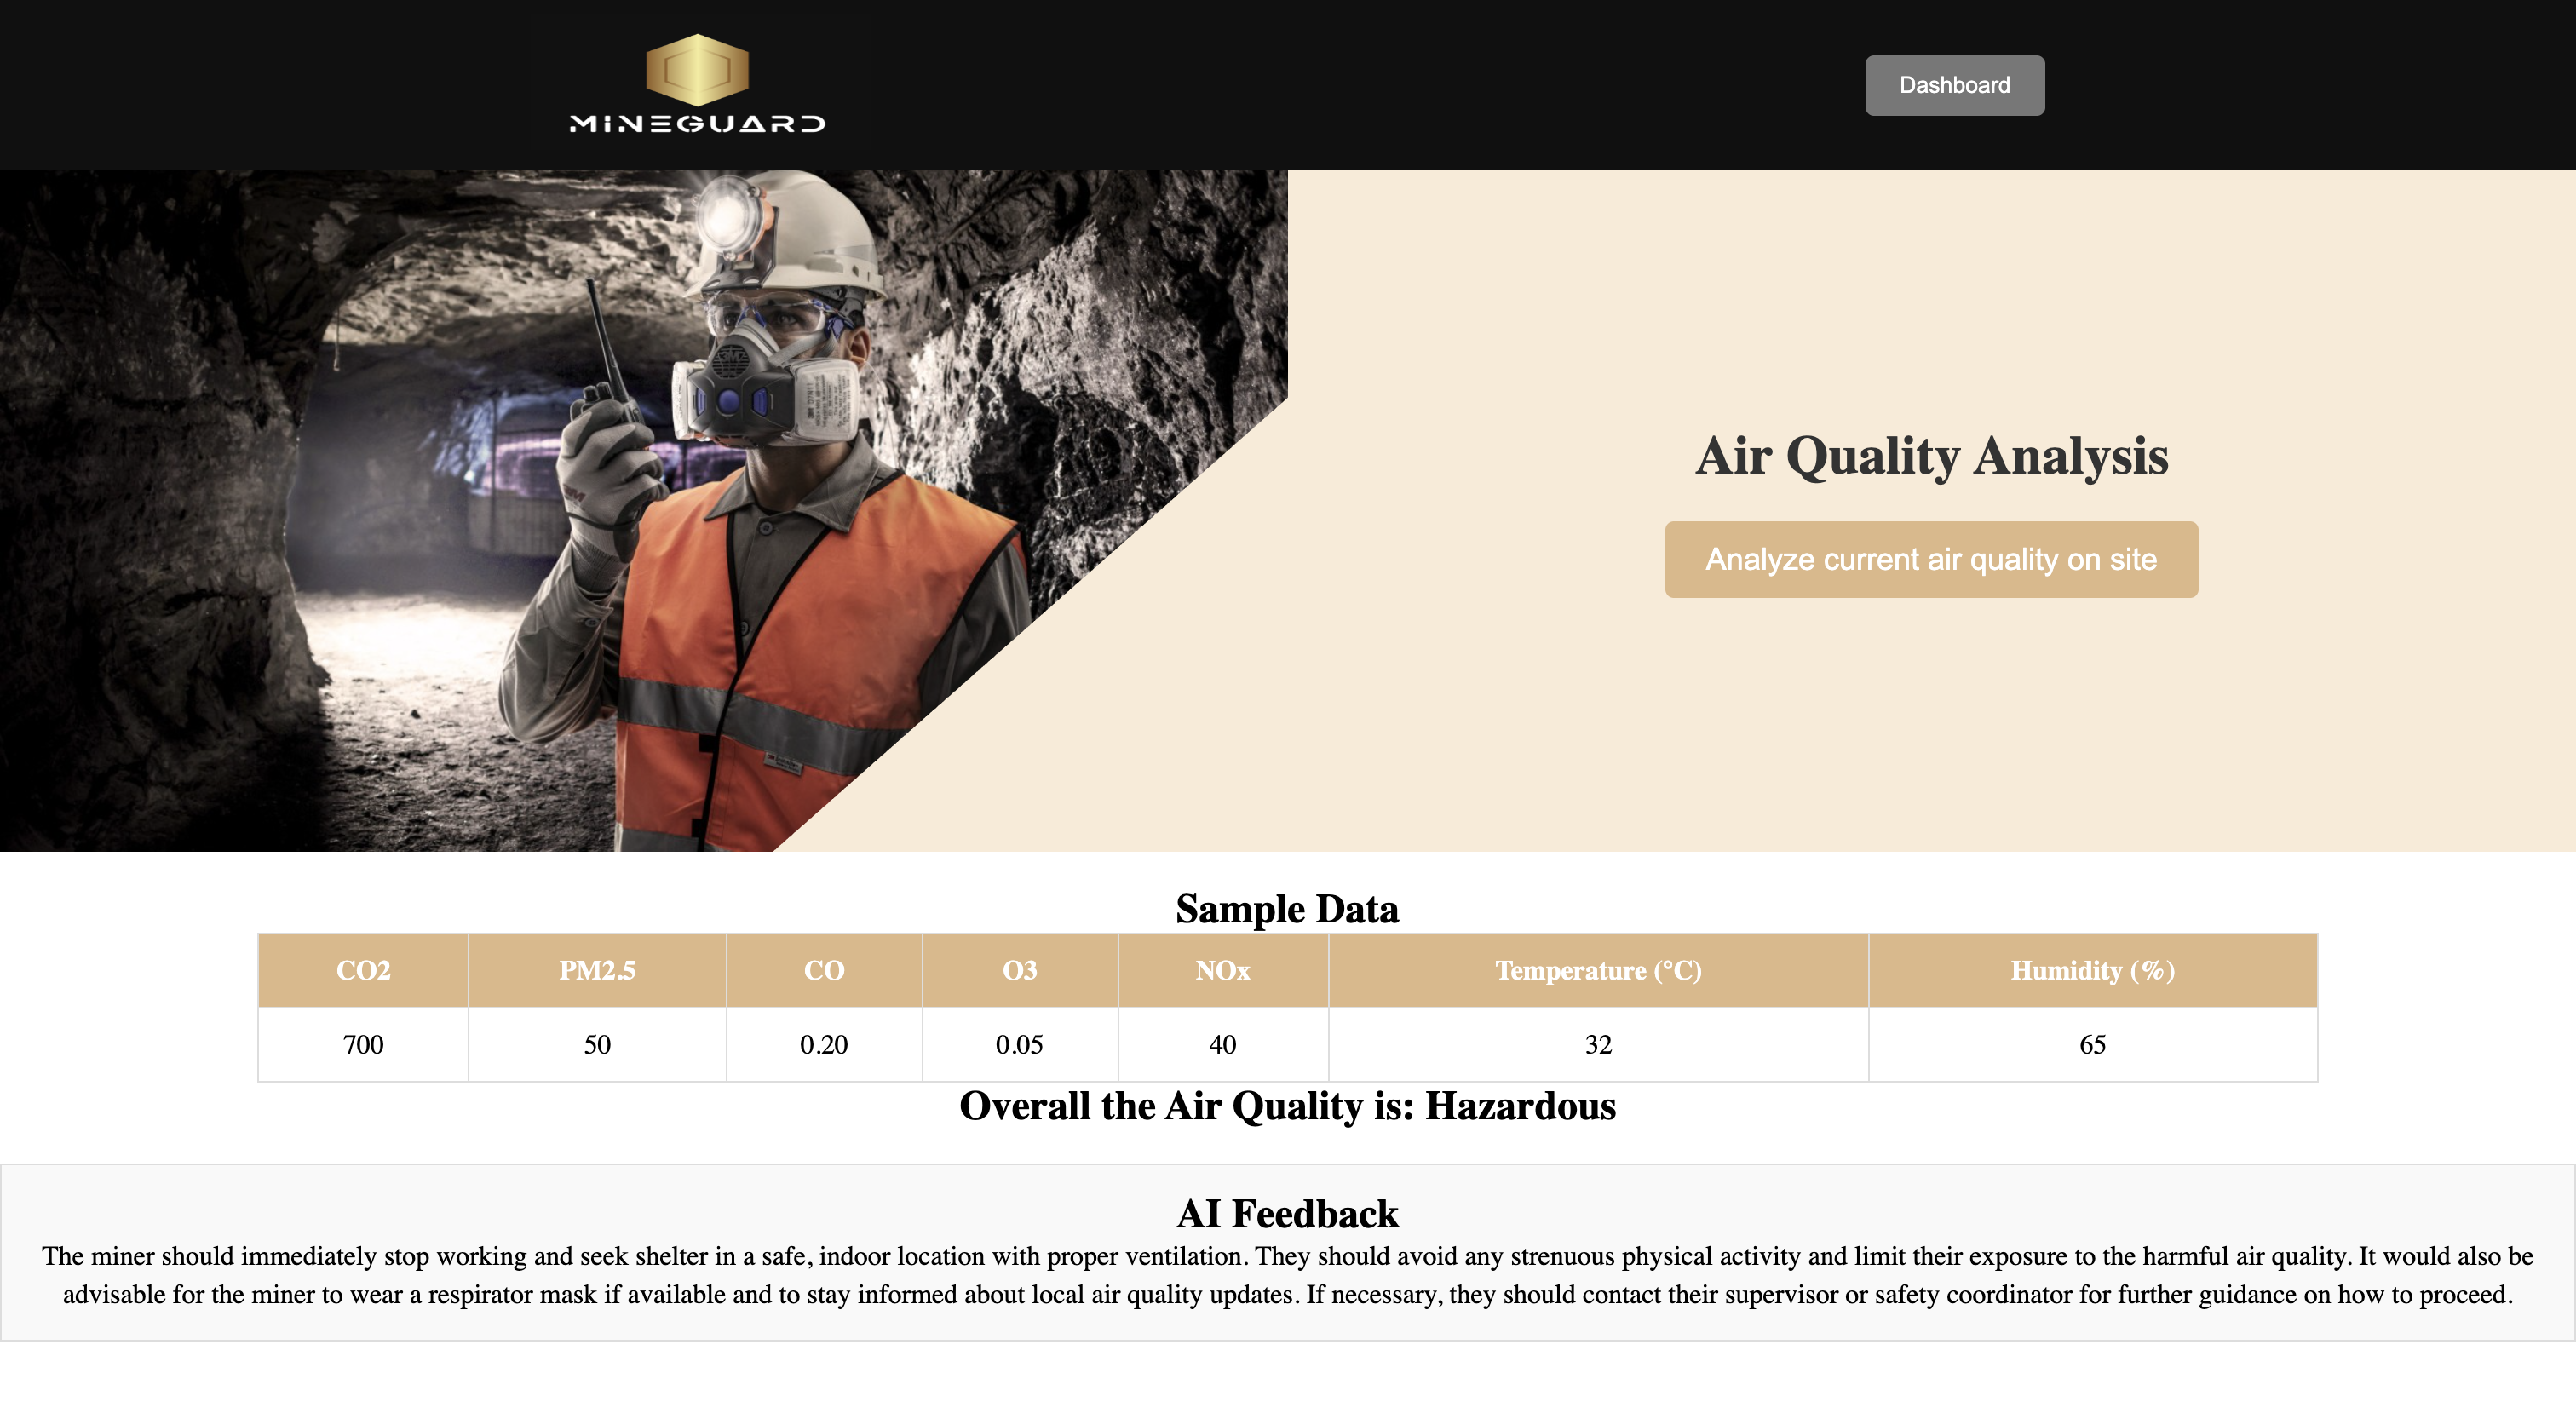Click the Air Quality Analysis heading
The image size is (2576, 1402).
tap(1931, 456)
